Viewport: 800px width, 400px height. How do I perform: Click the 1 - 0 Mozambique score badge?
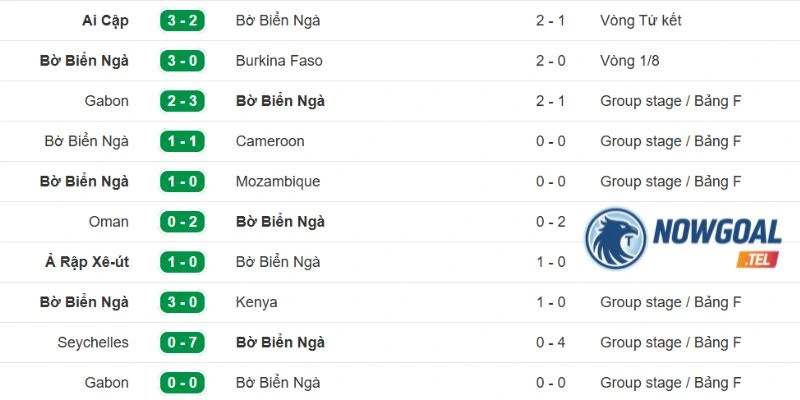[182, 182]
